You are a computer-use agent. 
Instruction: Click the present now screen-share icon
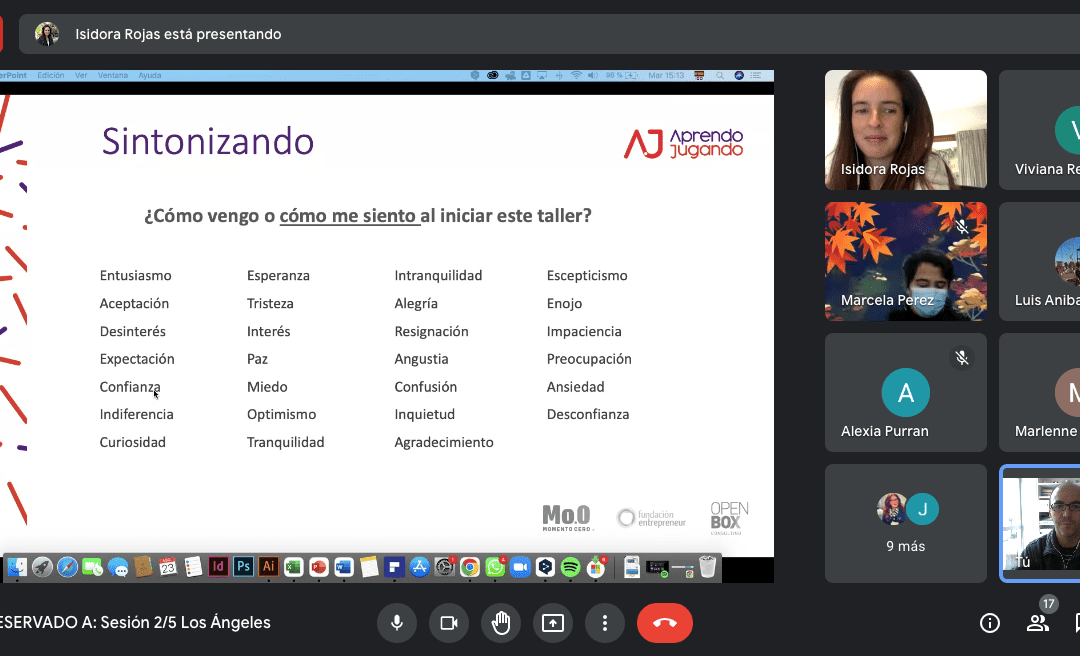pyautogui.click(x=552, y=623)
